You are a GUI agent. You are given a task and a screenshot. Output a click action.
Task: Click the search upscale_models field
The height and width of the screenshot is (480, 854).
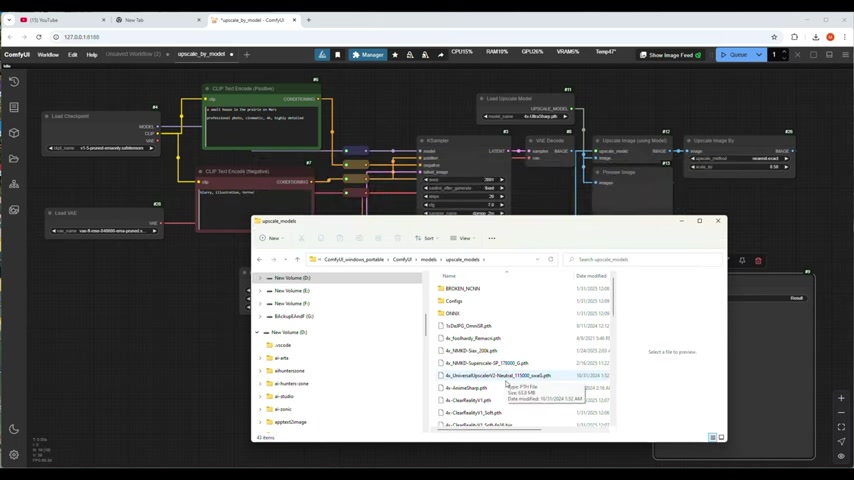[x=640, y=259]
